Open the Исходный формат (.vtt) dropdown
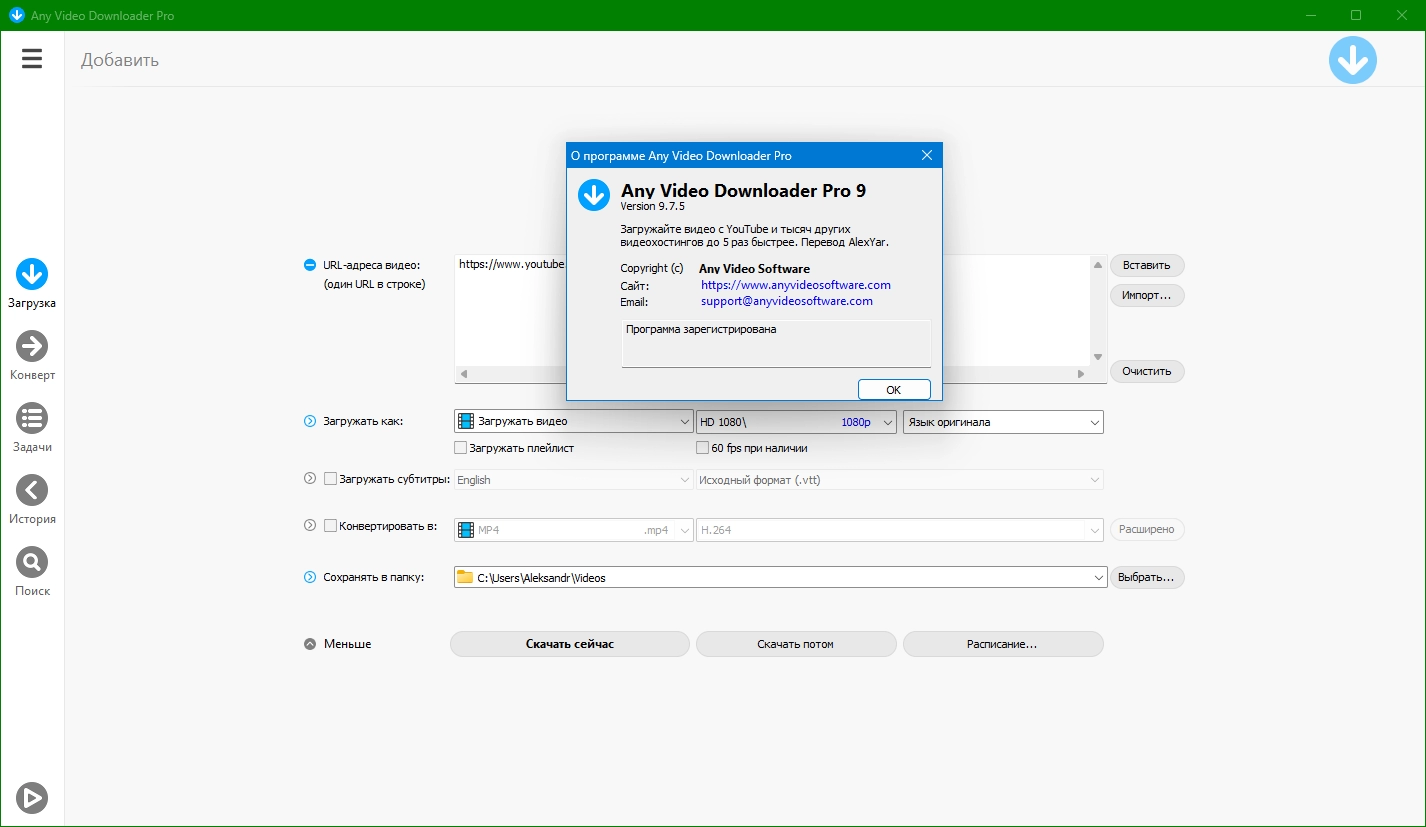The height and width of the screenshot is (827, 1426). (x=900, y=480)
